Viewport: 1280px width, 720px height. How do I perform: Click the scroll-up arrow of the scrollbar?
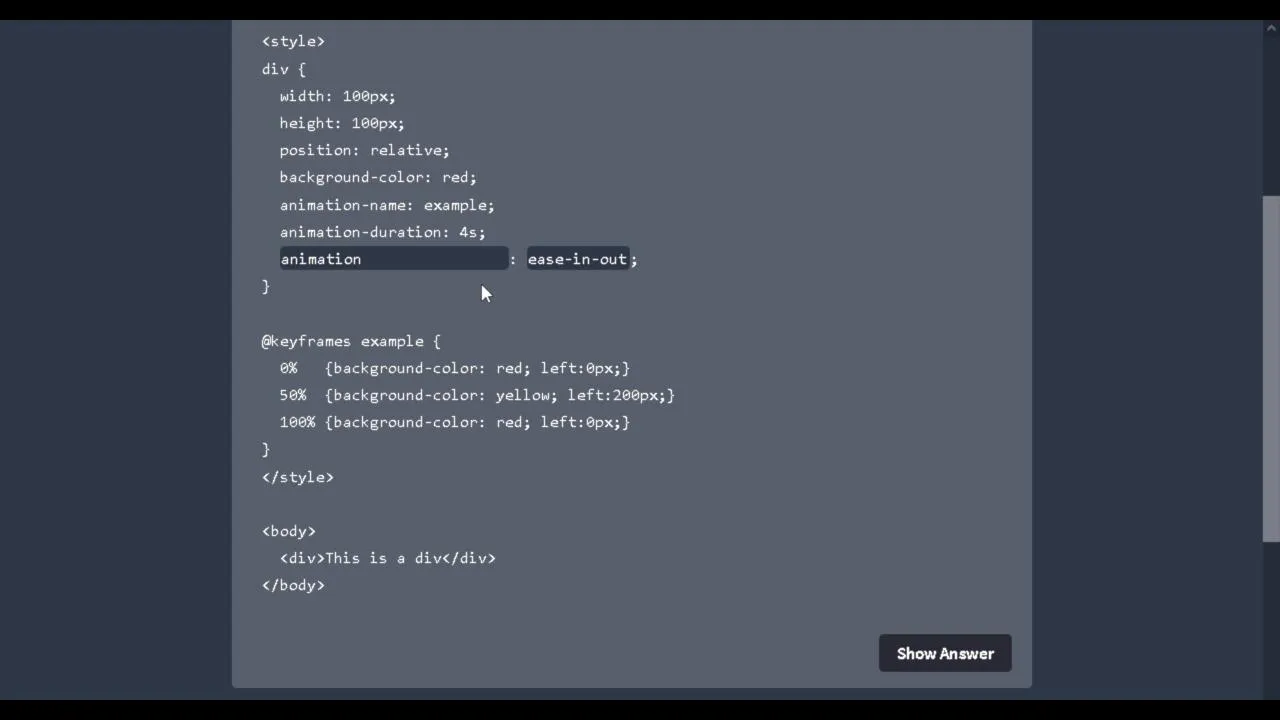coord(1271,28)
